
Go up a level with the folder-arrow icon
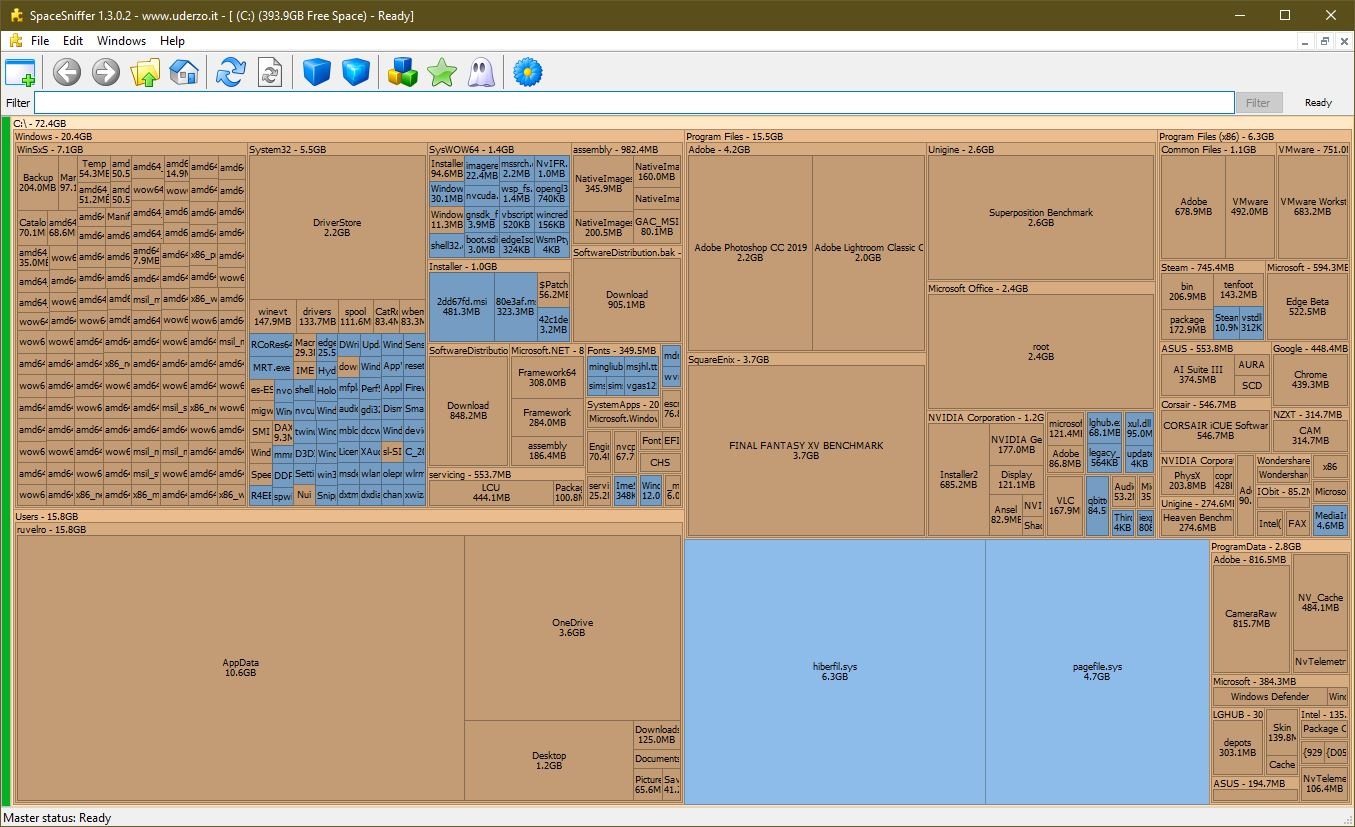(145, 72)
